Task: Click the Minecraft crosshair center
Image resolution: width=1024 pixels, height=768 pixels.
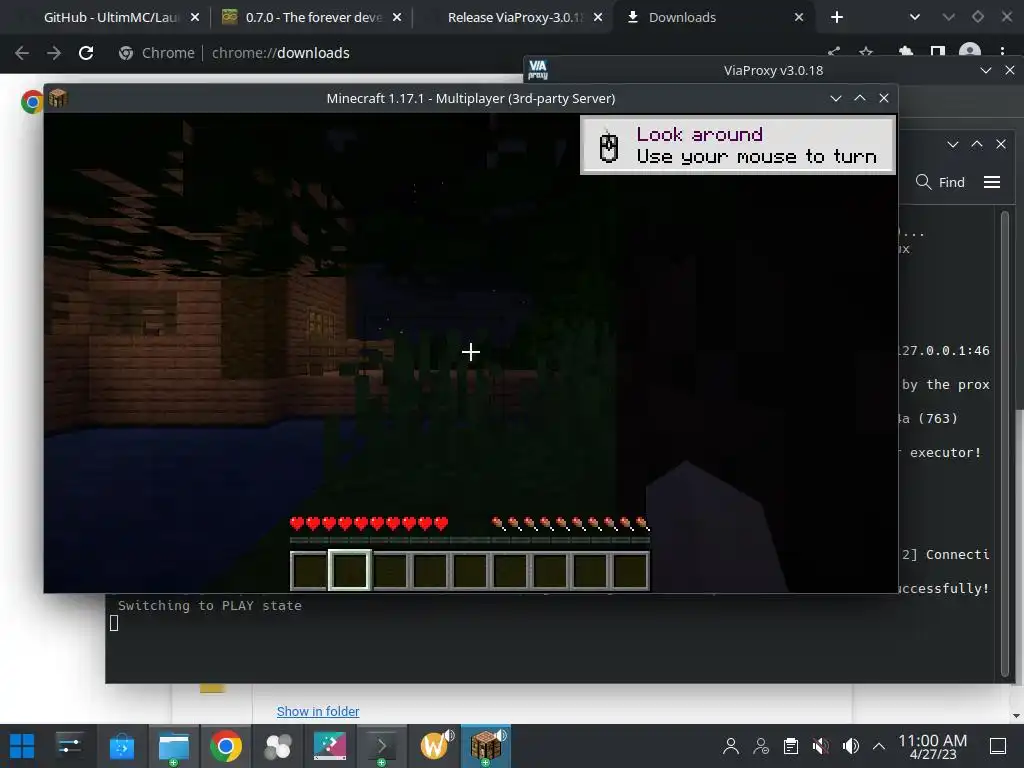Action: point(470,352)
